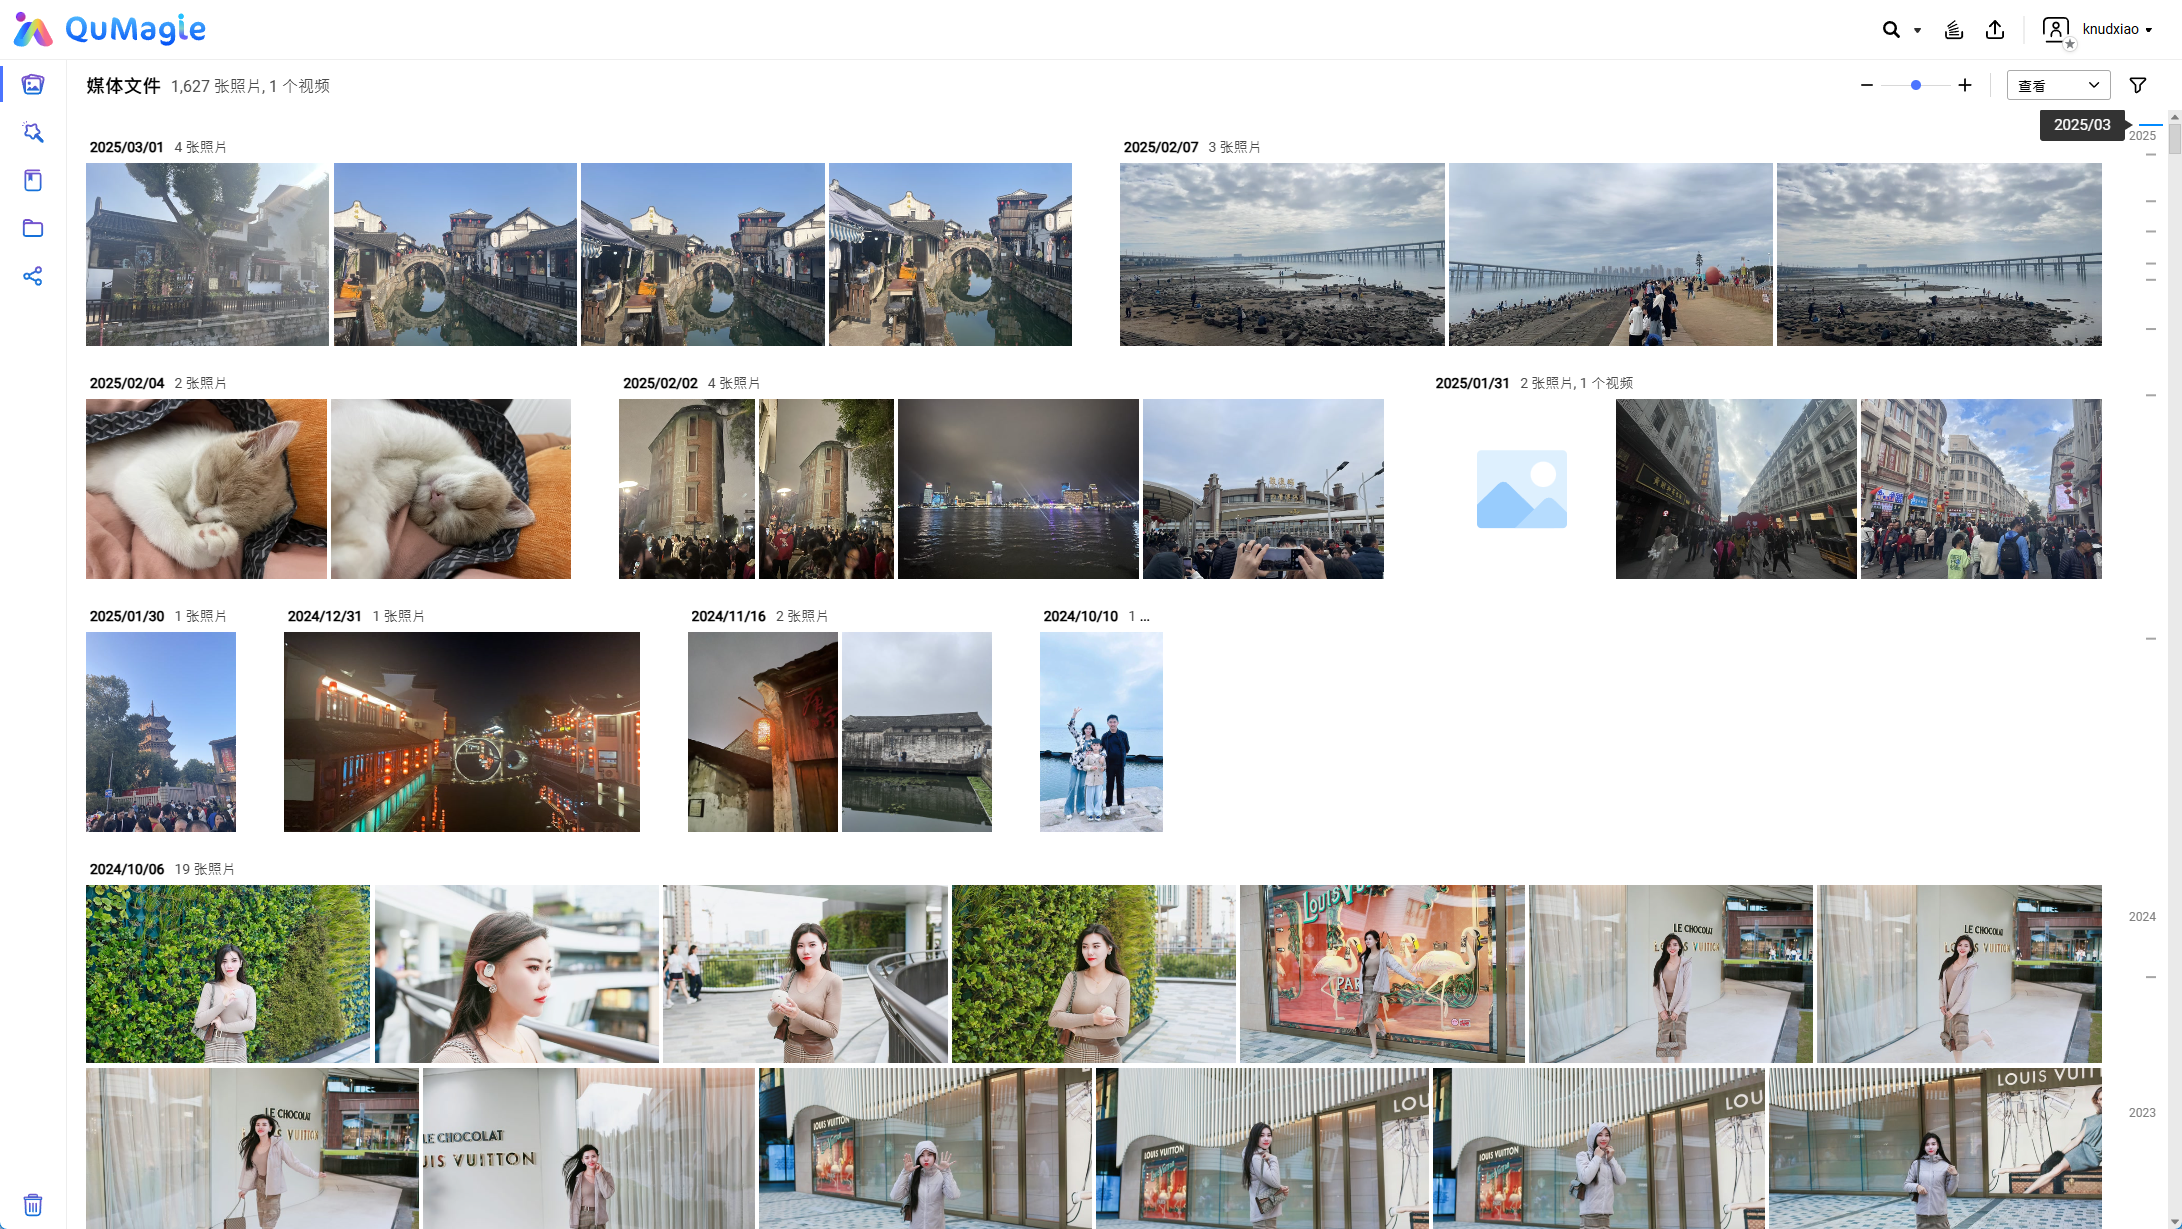Open the trash bin icon
Image resolution: width=2182 pixels, height=1229 pixels.
point(33,1204)
